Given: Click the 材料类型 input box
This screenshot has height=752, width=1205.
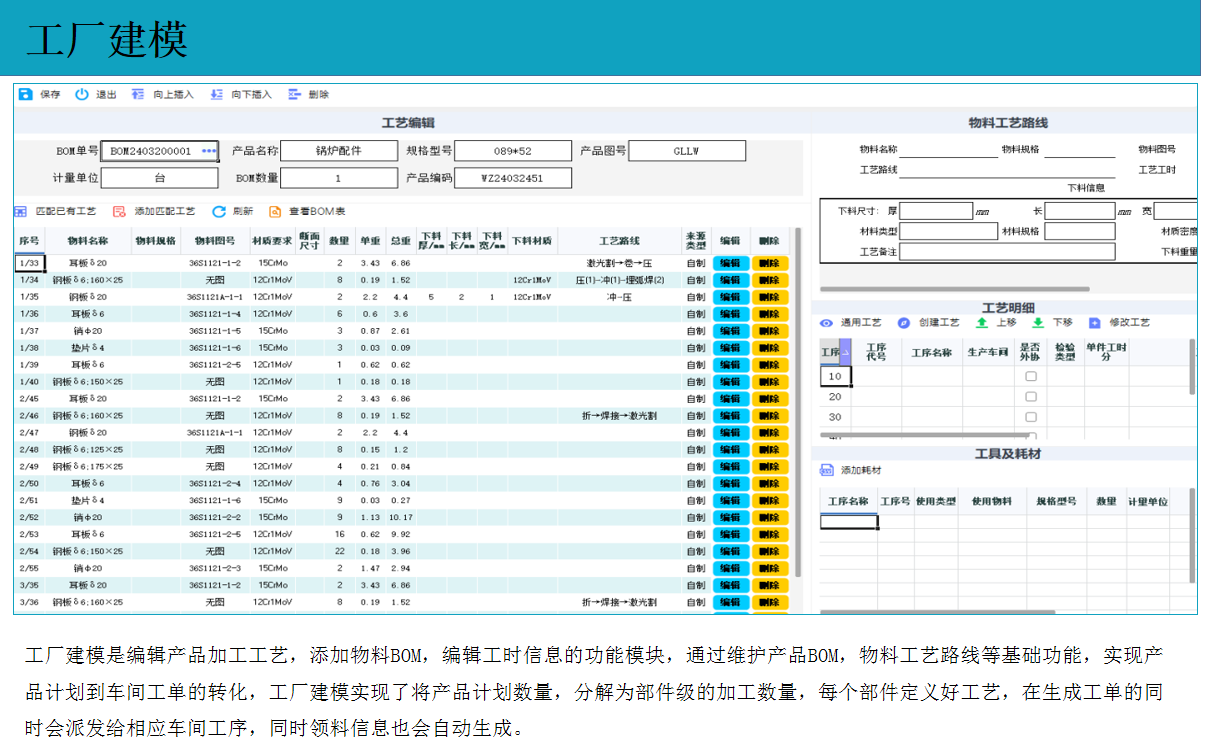Looking at the screenshot, I should (x=948, y=231).
